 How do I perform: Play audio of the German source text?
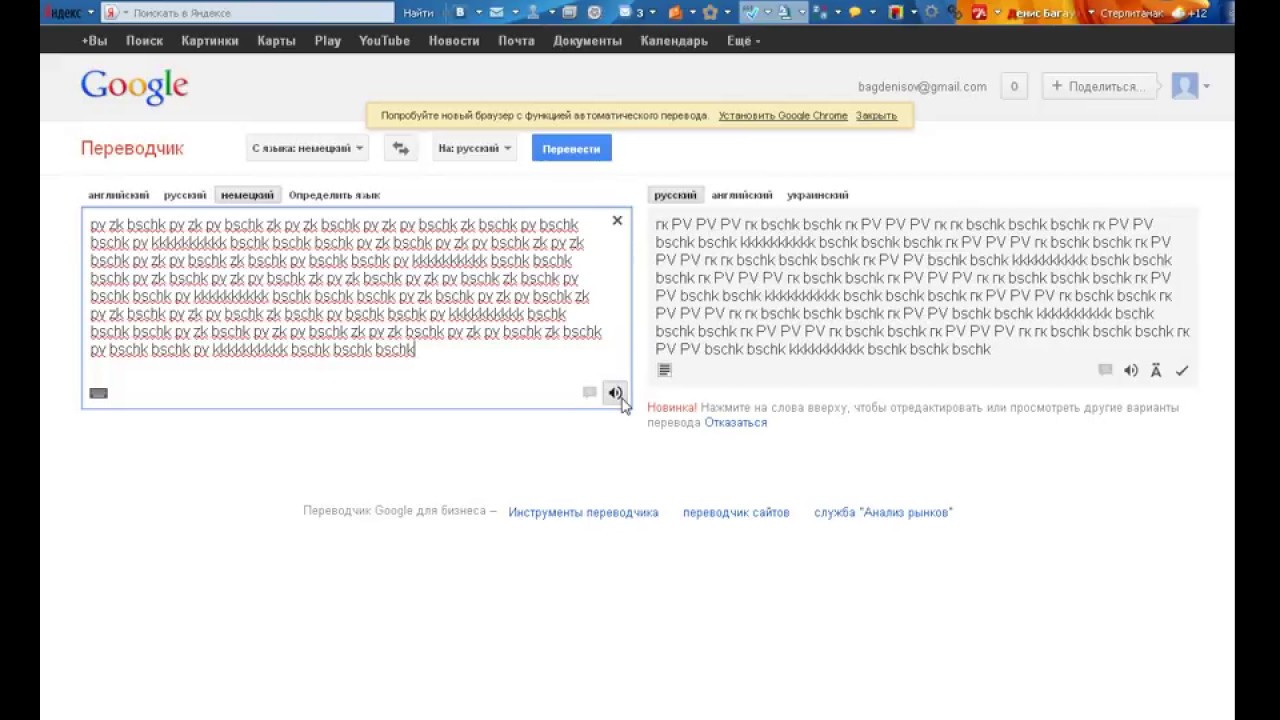pyautogui.click(x=615, y=393)
